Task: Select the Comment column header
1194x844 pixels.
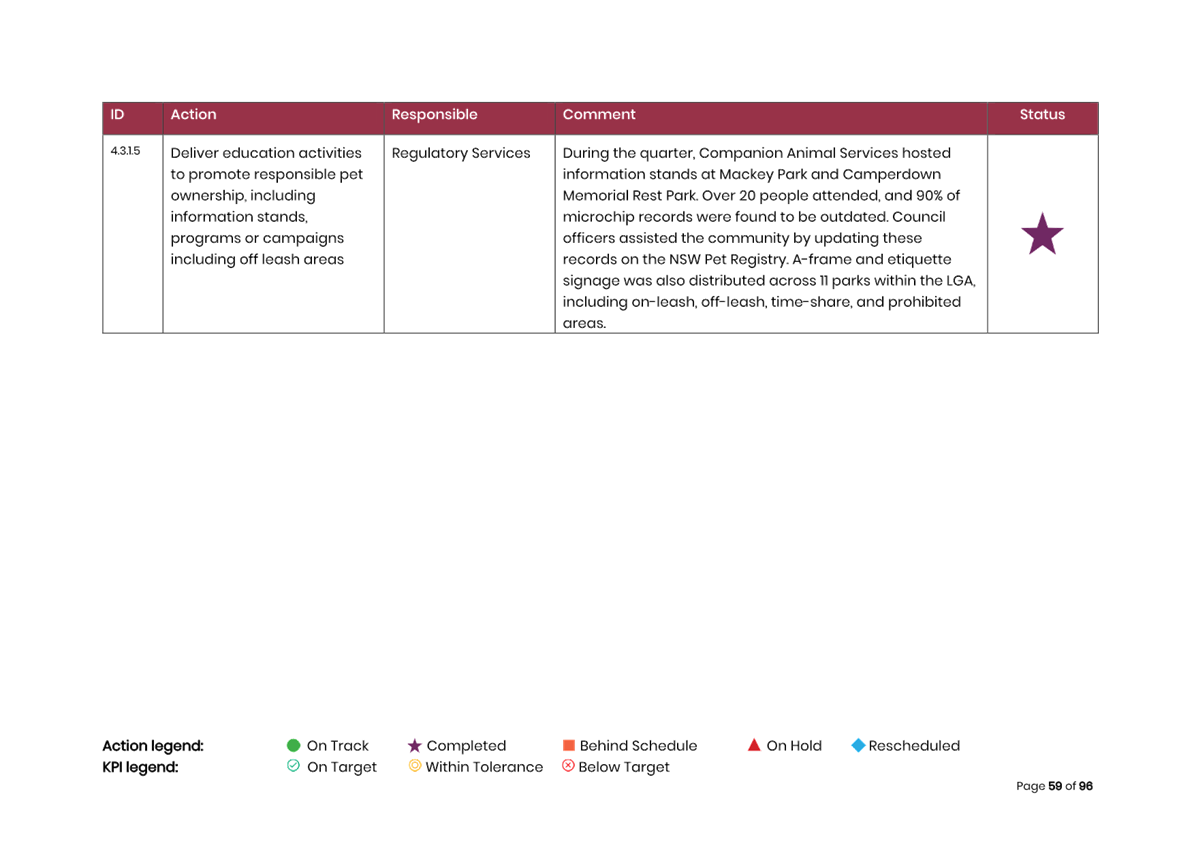Action: point(599,115)
